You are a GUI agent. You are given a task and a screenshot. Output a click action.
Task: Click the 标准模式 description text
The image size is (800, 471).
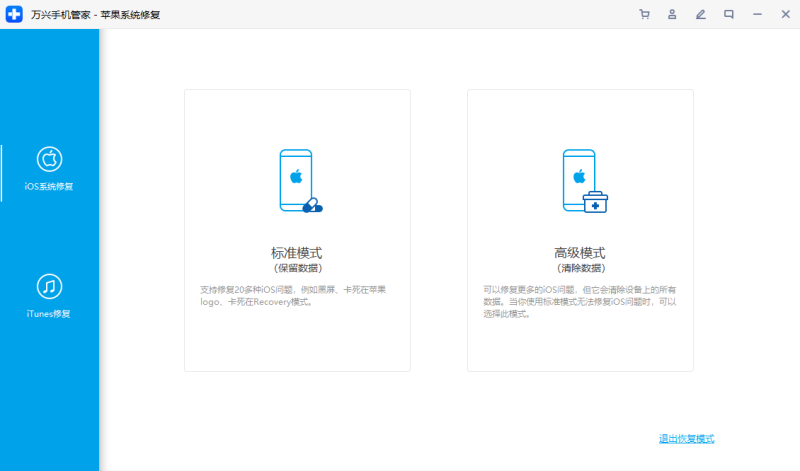(x=293, y=295)
